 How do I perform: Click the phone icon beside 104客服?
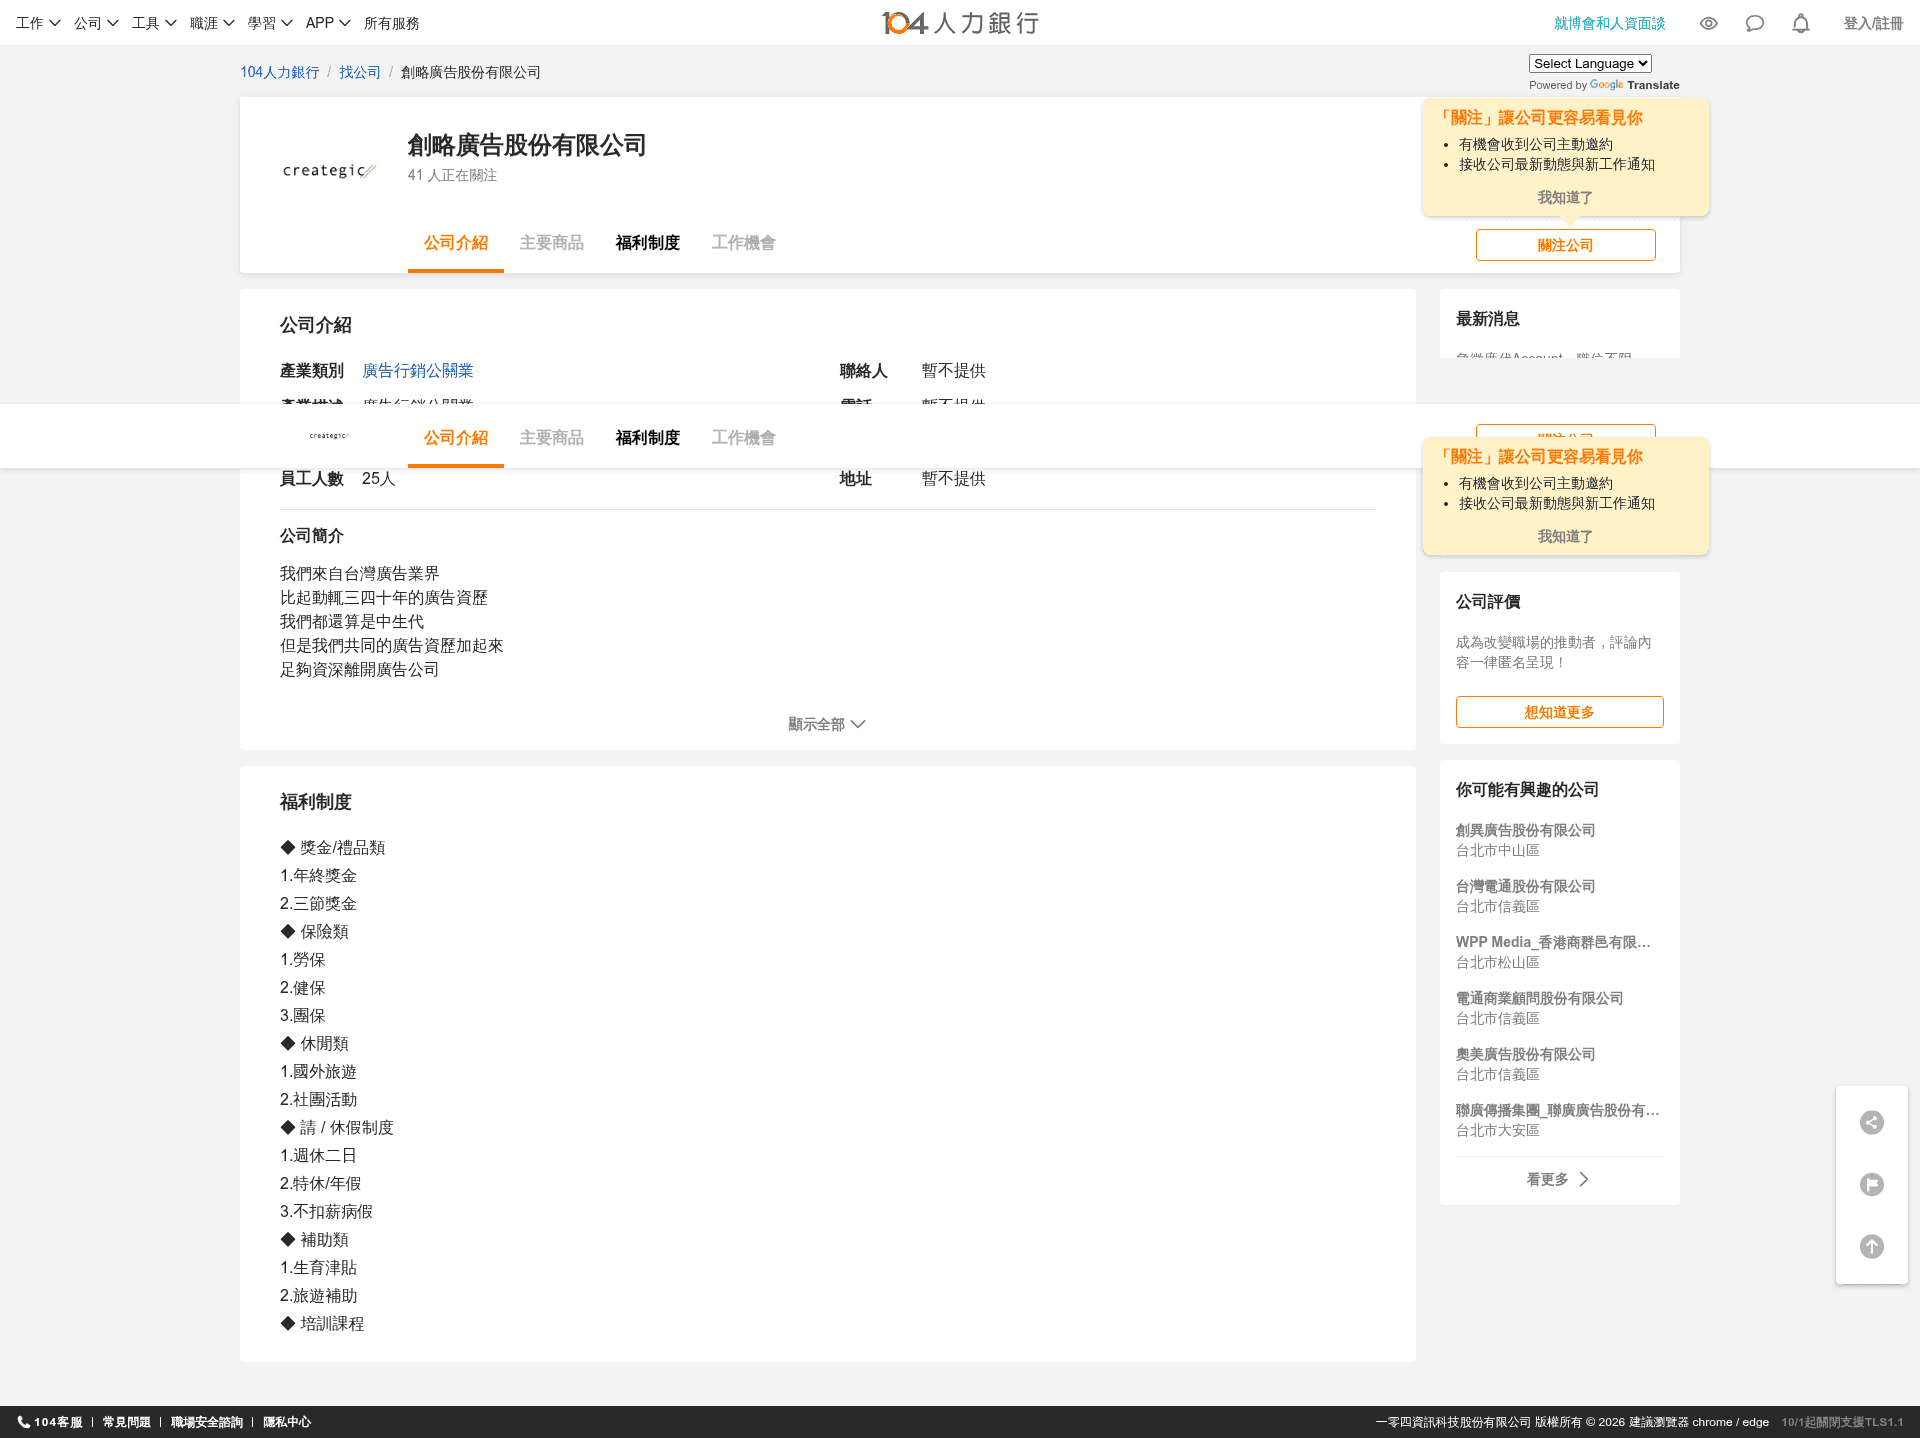click(x=23, y=1422)
